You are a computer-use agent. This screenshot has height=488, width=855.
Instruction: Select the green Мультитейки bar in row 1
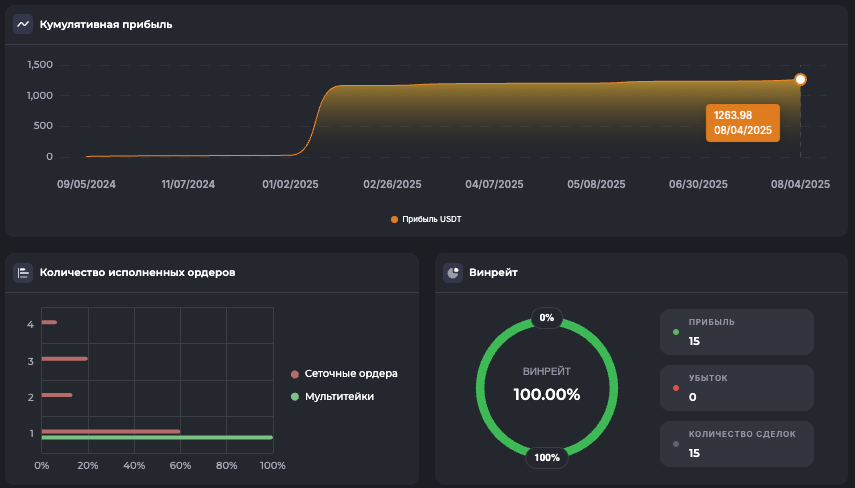point(156,438)
